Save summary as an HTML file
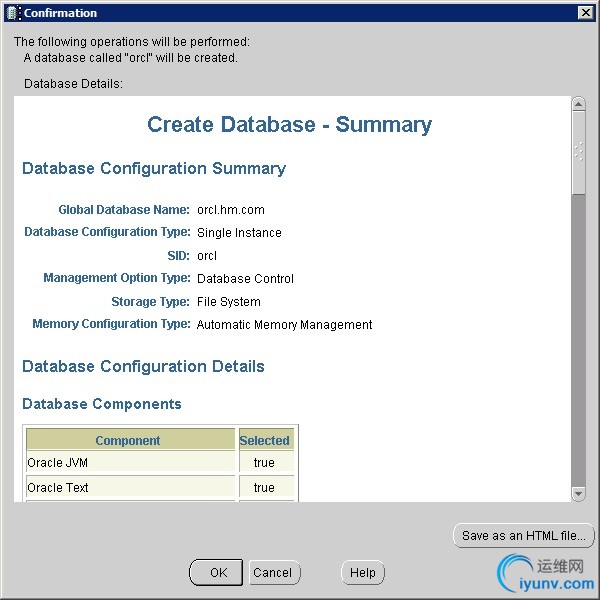The width and height of the screenshot is (600, 600). tap(524, 535)
